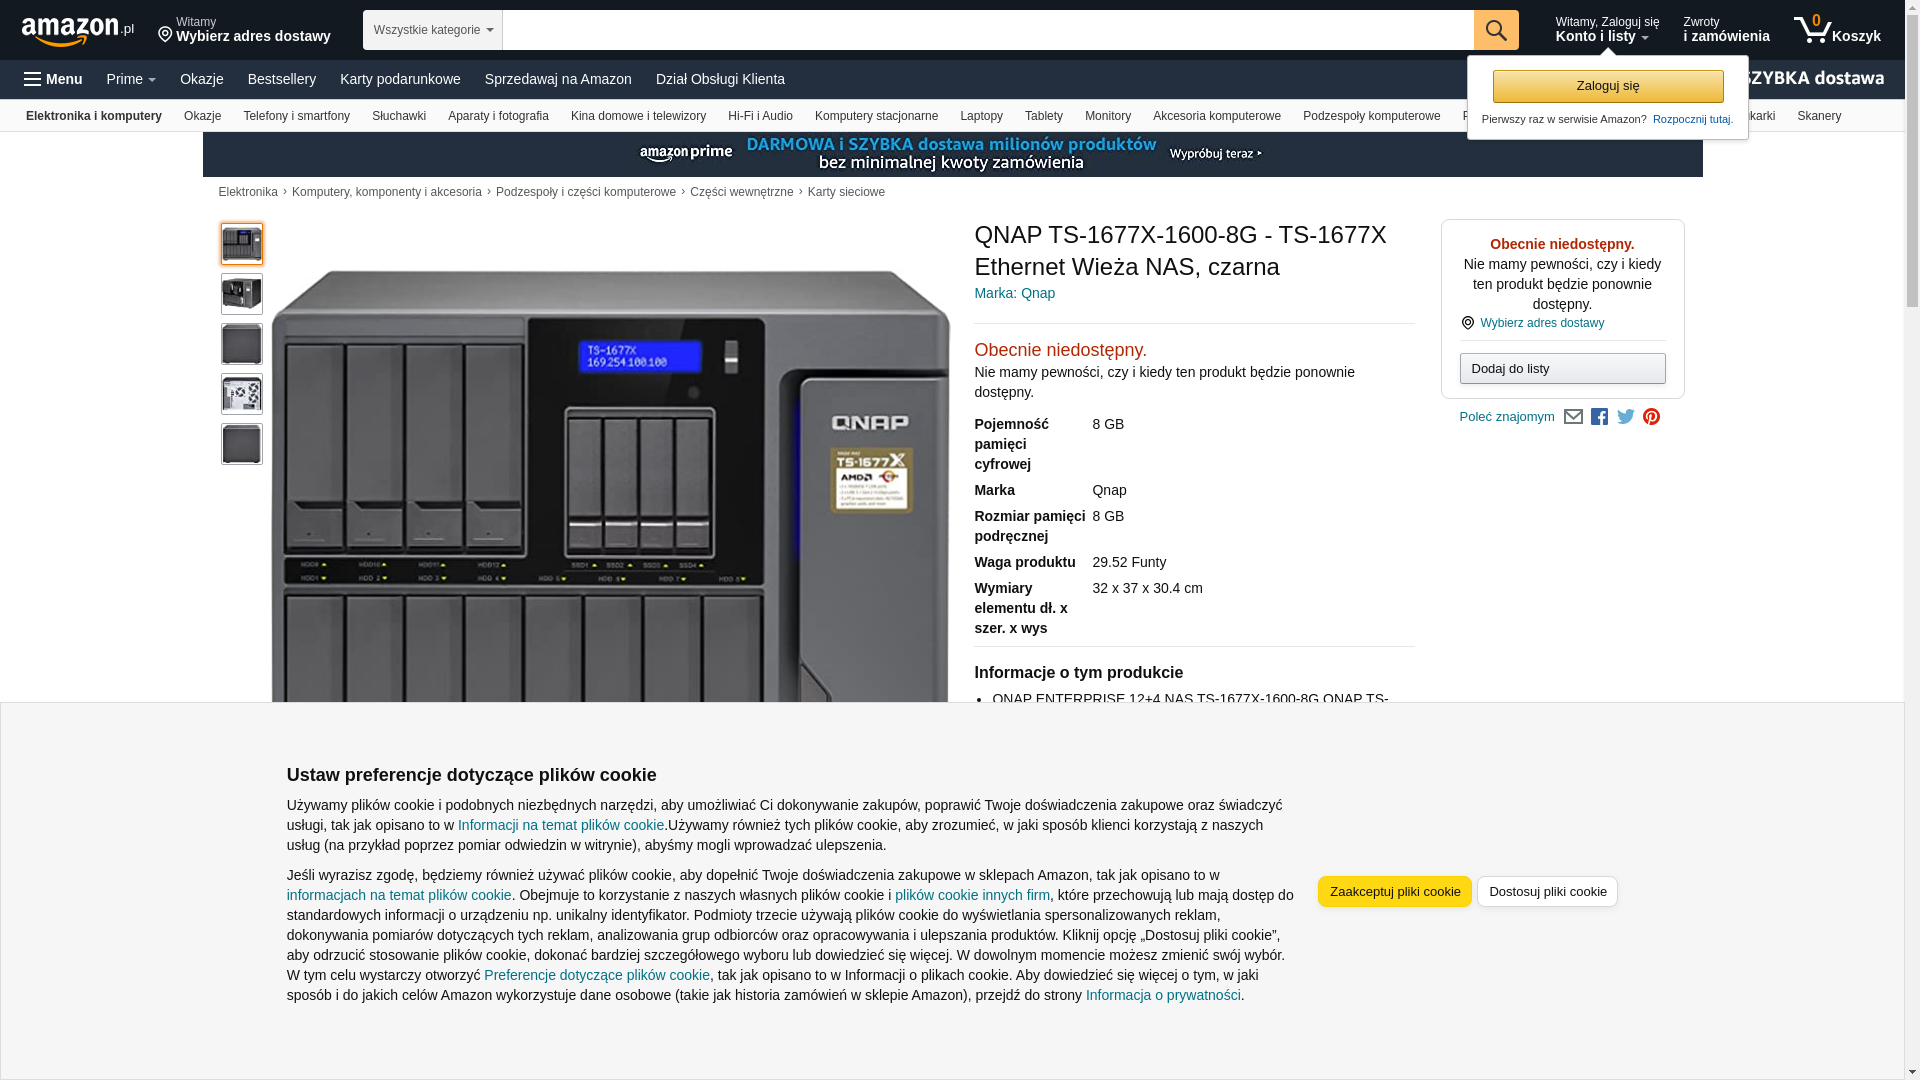Click Dostosuj pliki cookie button
The image size is (1920, 1080).
pyautogui.click(x=1546, y=891)
